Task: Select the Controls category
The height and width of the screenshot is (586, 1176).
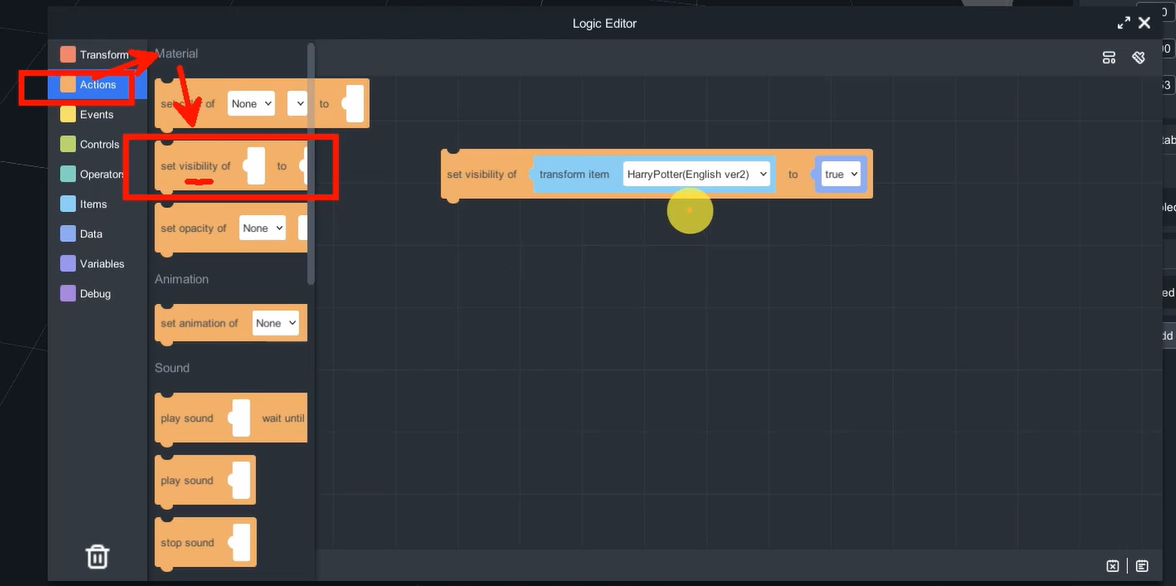Action: click(99, 145)
